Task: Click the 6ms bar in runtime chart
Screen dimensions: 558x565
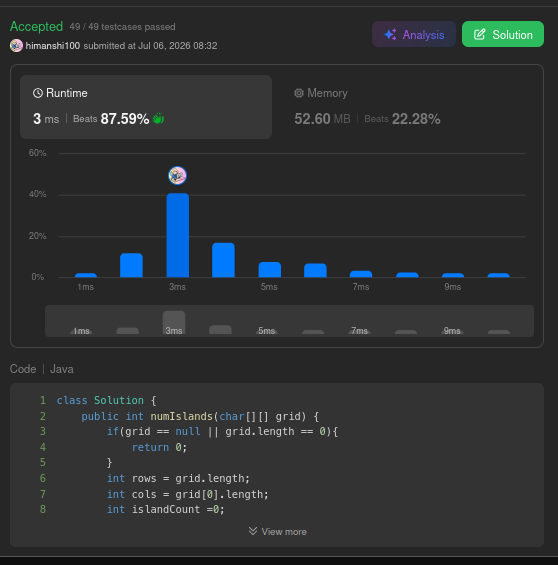Action: click(x=315, y=270)
